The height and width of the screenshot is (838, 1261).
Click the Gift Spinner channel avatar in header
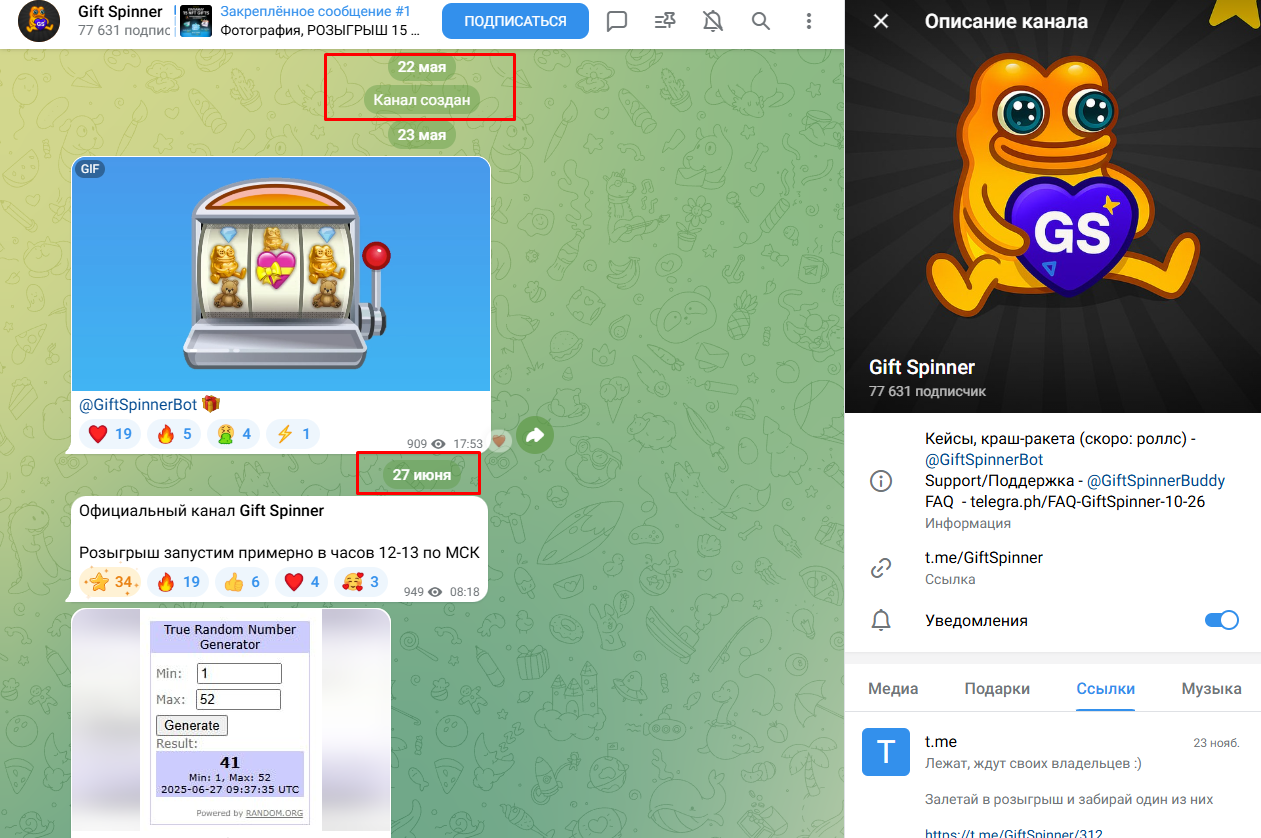[39, 21]
